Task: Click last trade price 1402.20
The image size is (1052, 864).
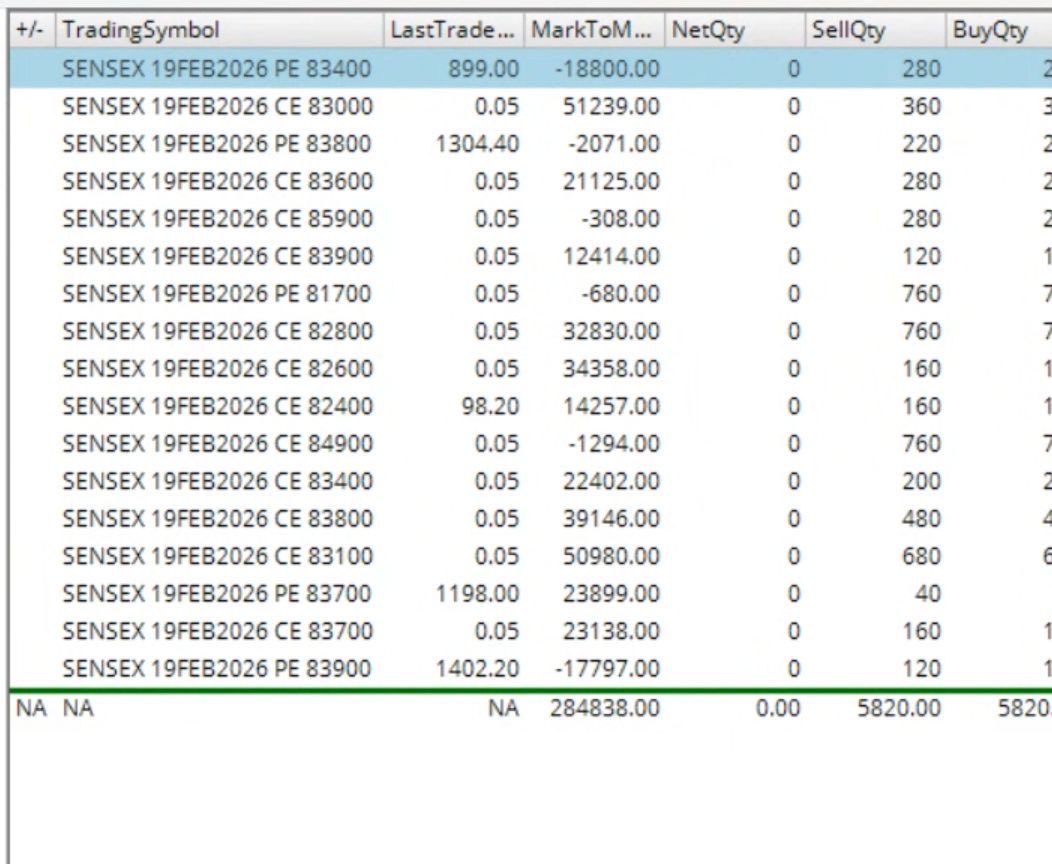Action: pyautogui.click(x=478, y=669)
